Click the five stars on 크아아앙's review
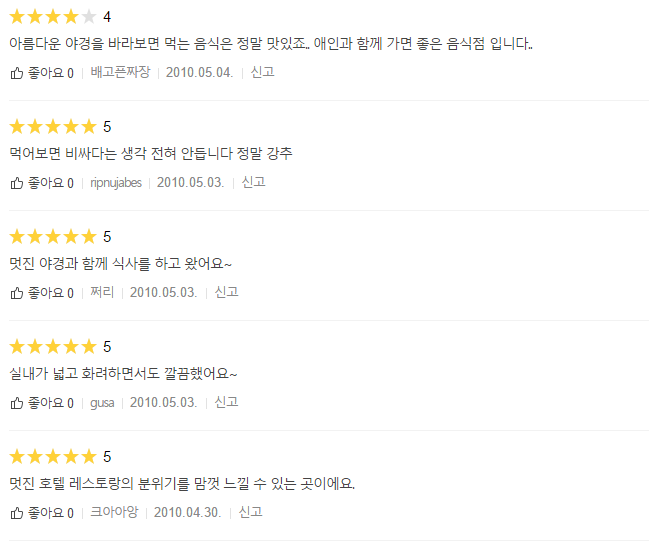 pos(53,456)
